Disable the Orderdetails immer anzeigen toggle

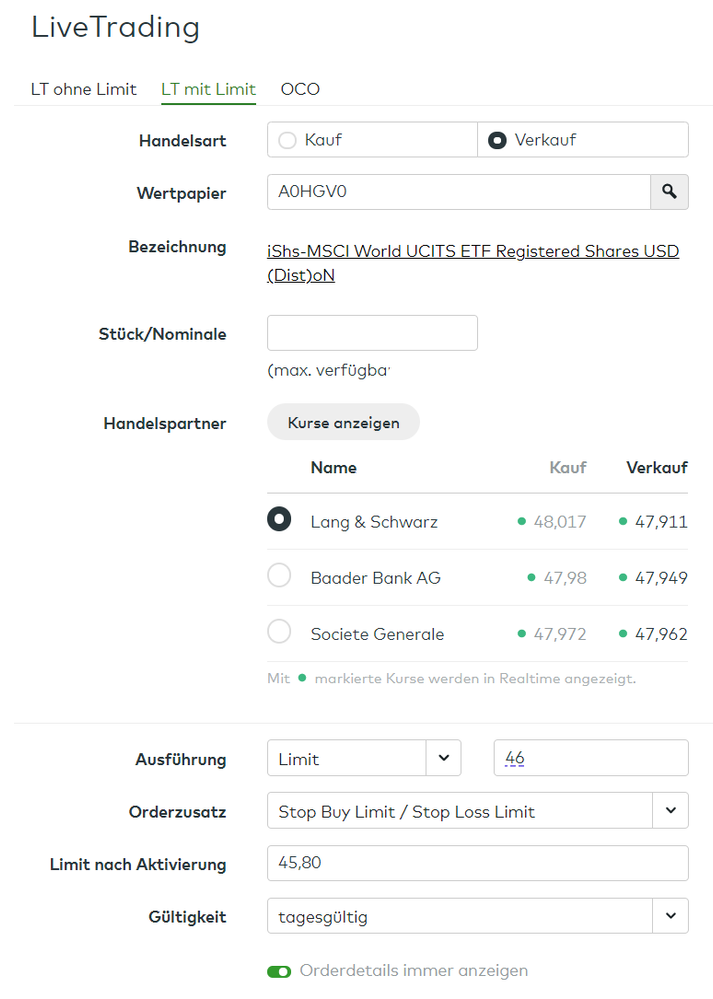click(x=279, y=970)
